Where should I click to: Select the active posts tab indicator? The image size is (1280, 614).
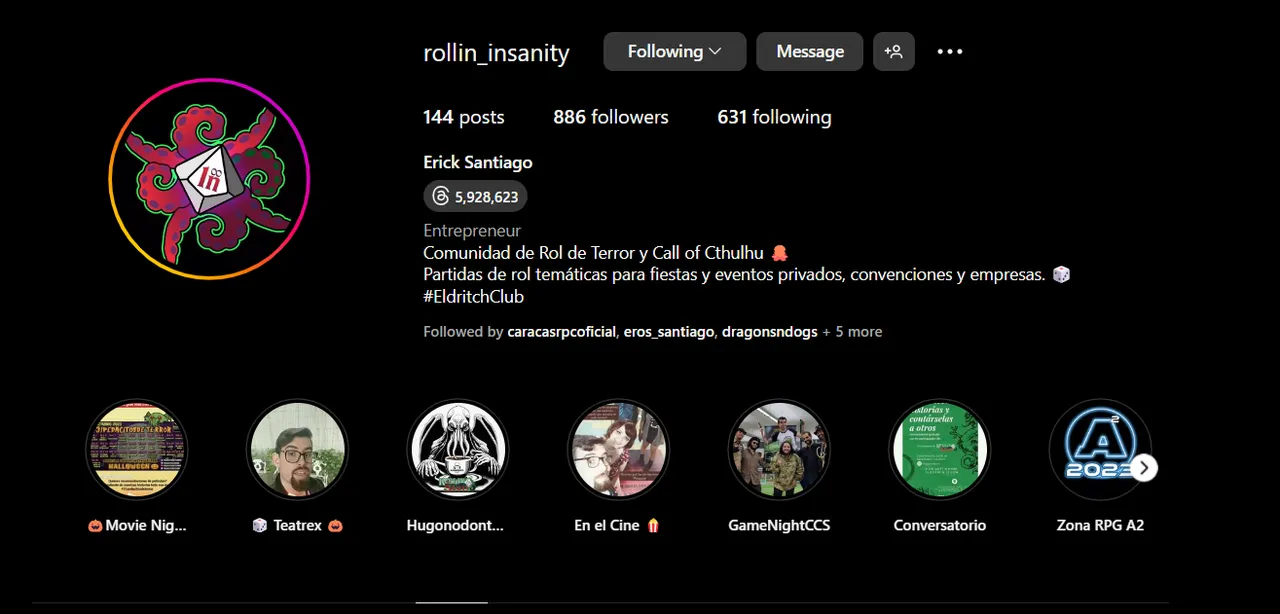tap(452, 603)
